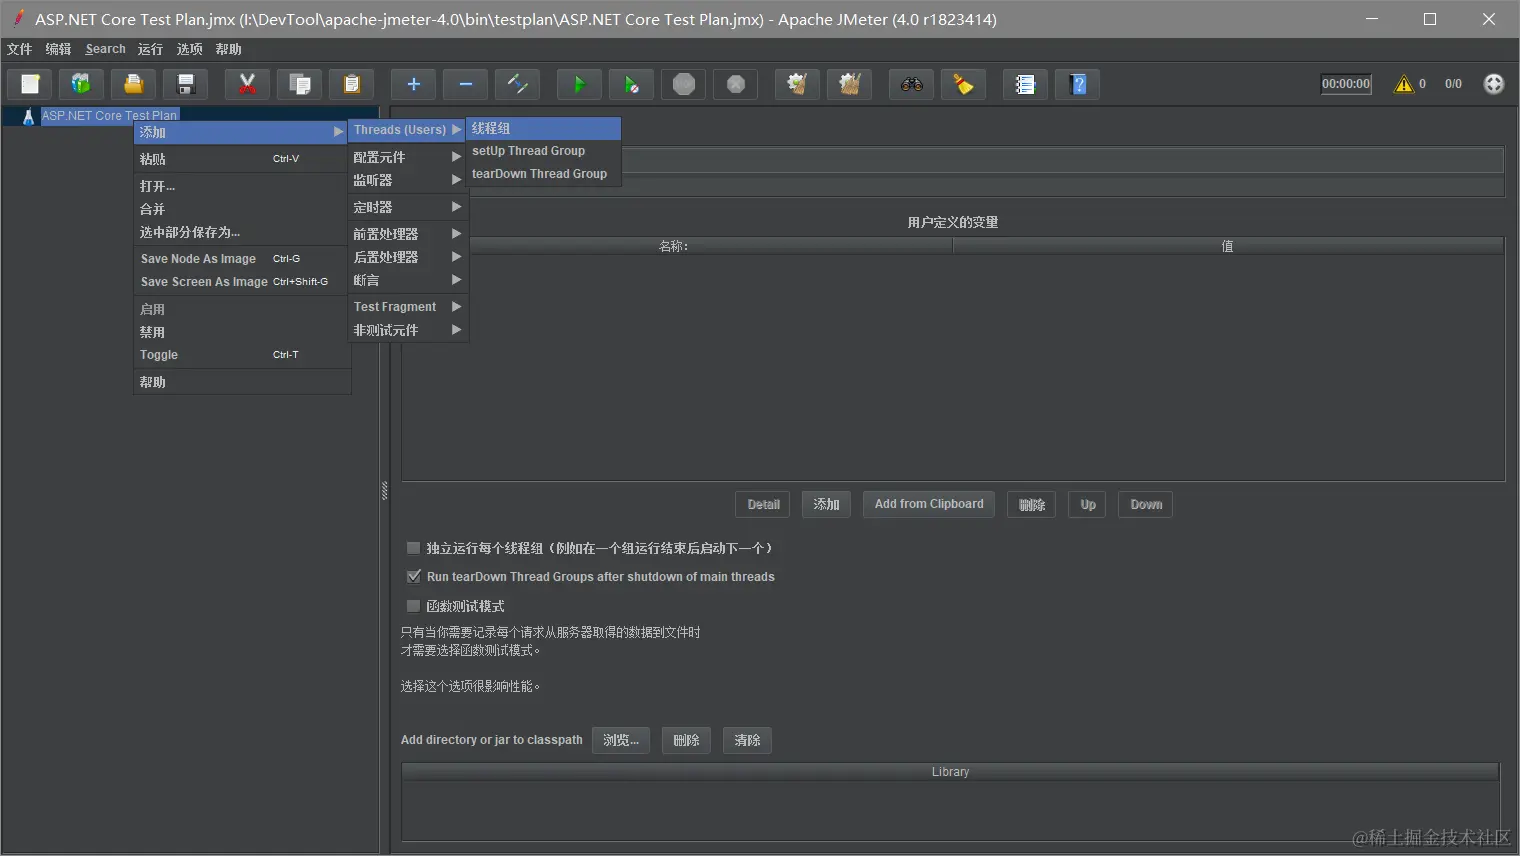Enable run thread groups consecutively checkbox
Viewport: 1520px width, 856px height.
[x=413, y=548]
